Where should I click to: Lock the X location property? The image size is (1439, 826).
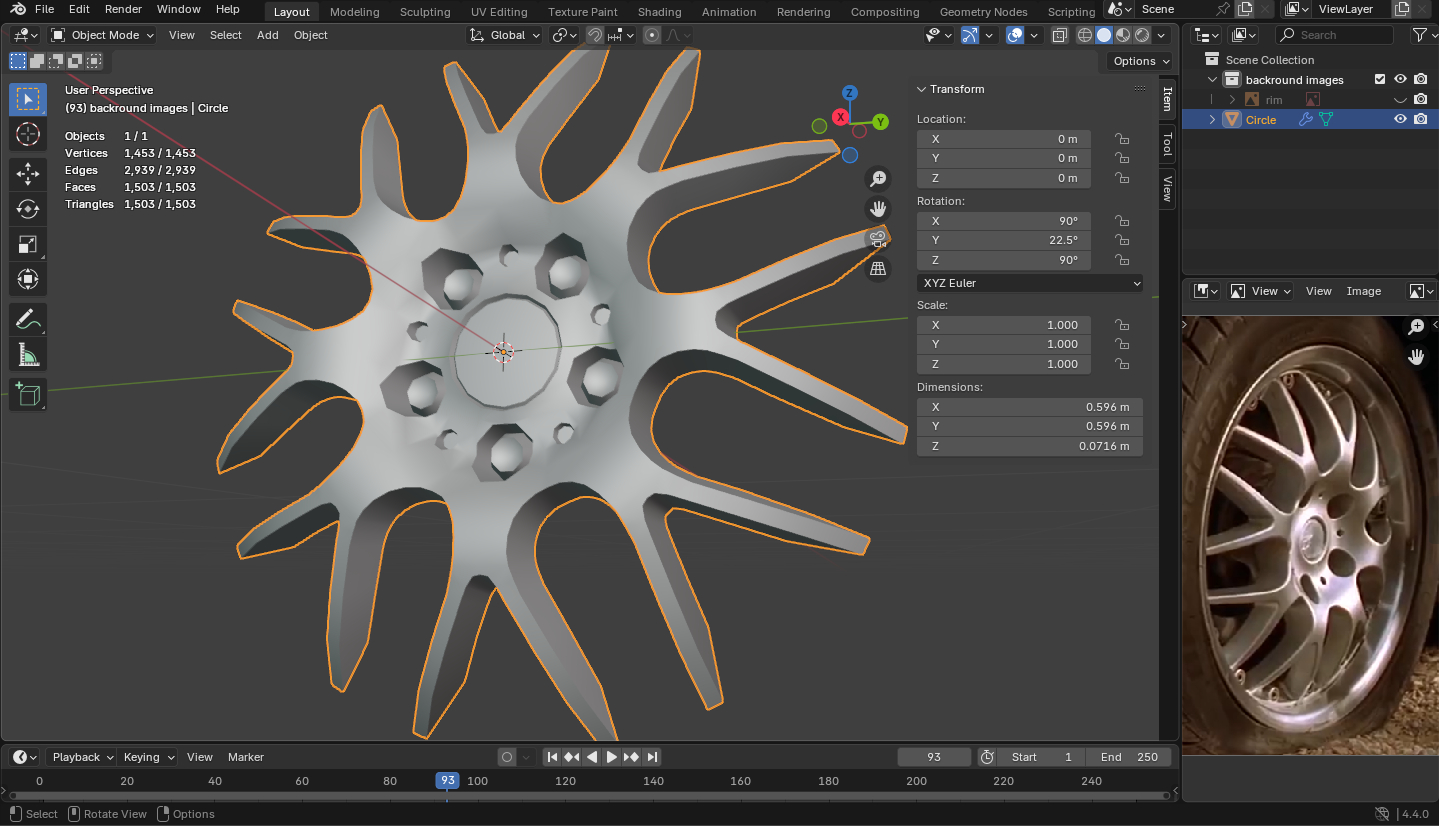pos(1122,139)
